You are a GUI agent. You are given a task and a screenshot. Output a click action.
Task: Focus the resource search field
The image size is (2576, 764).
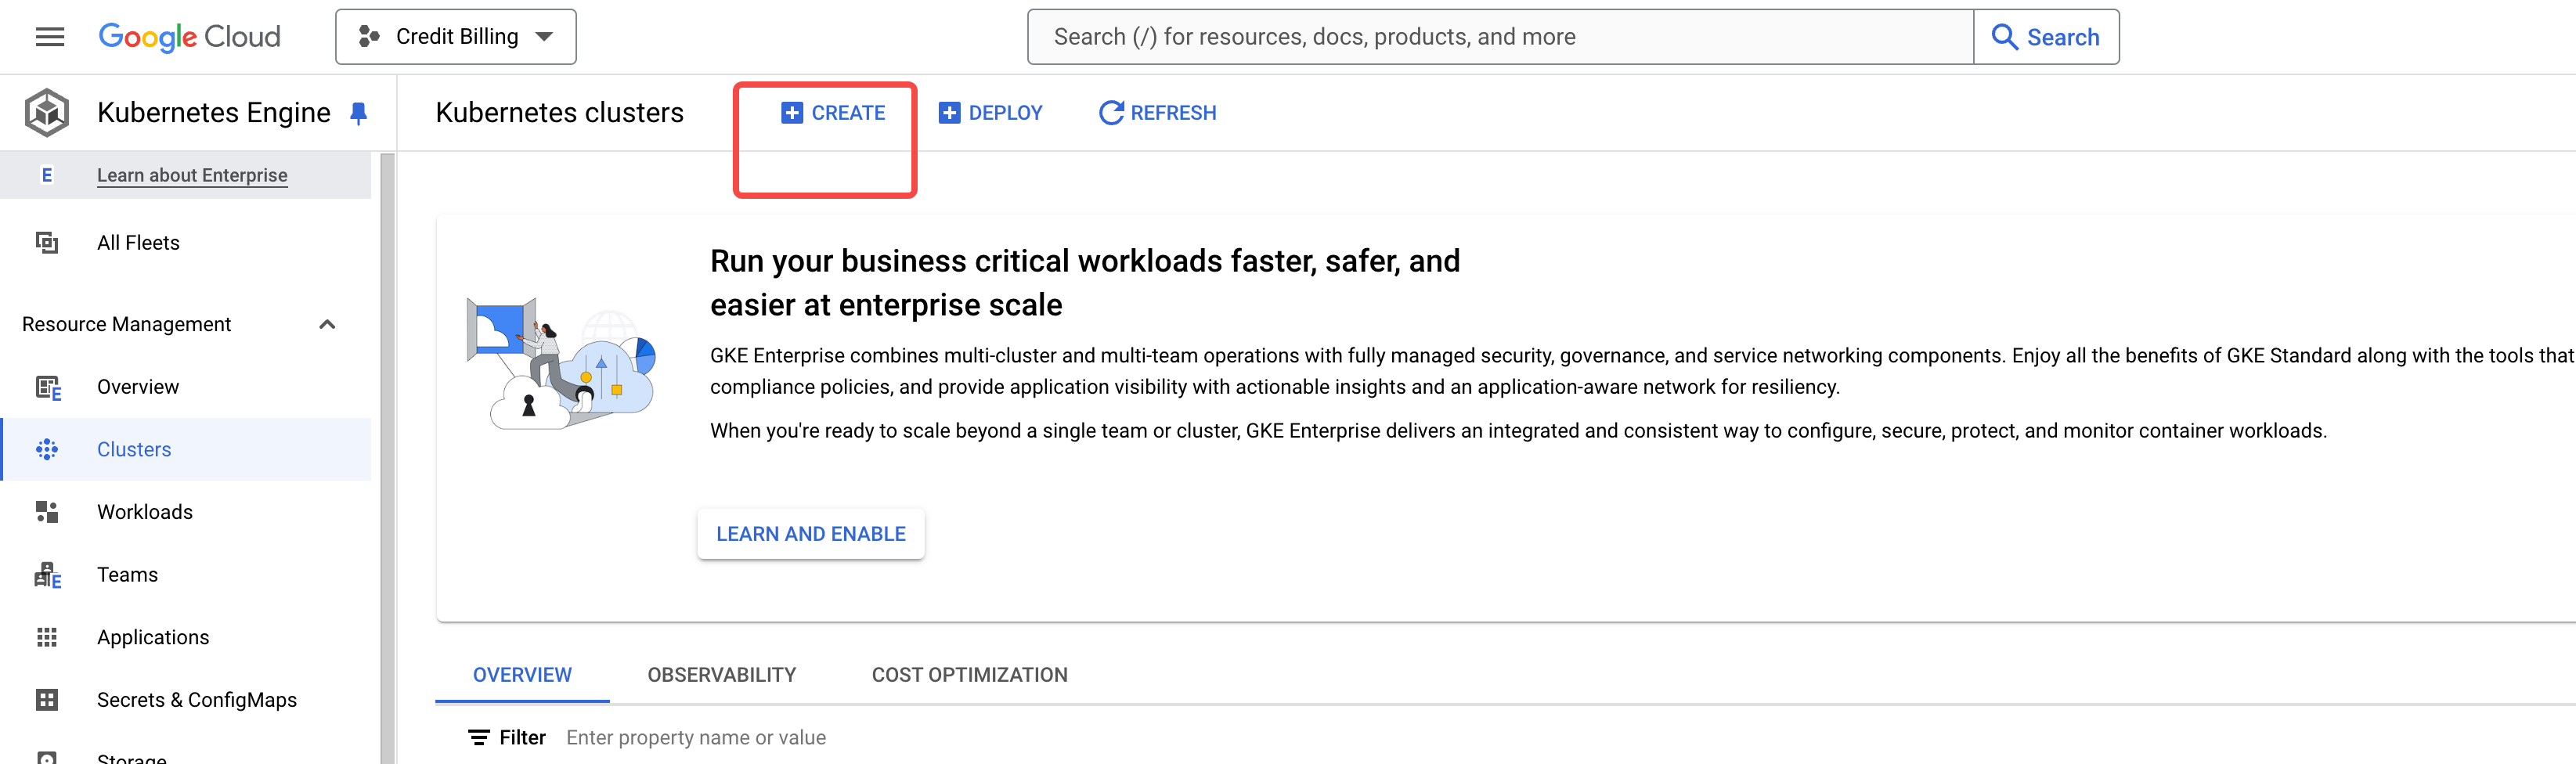[1500, 37]
